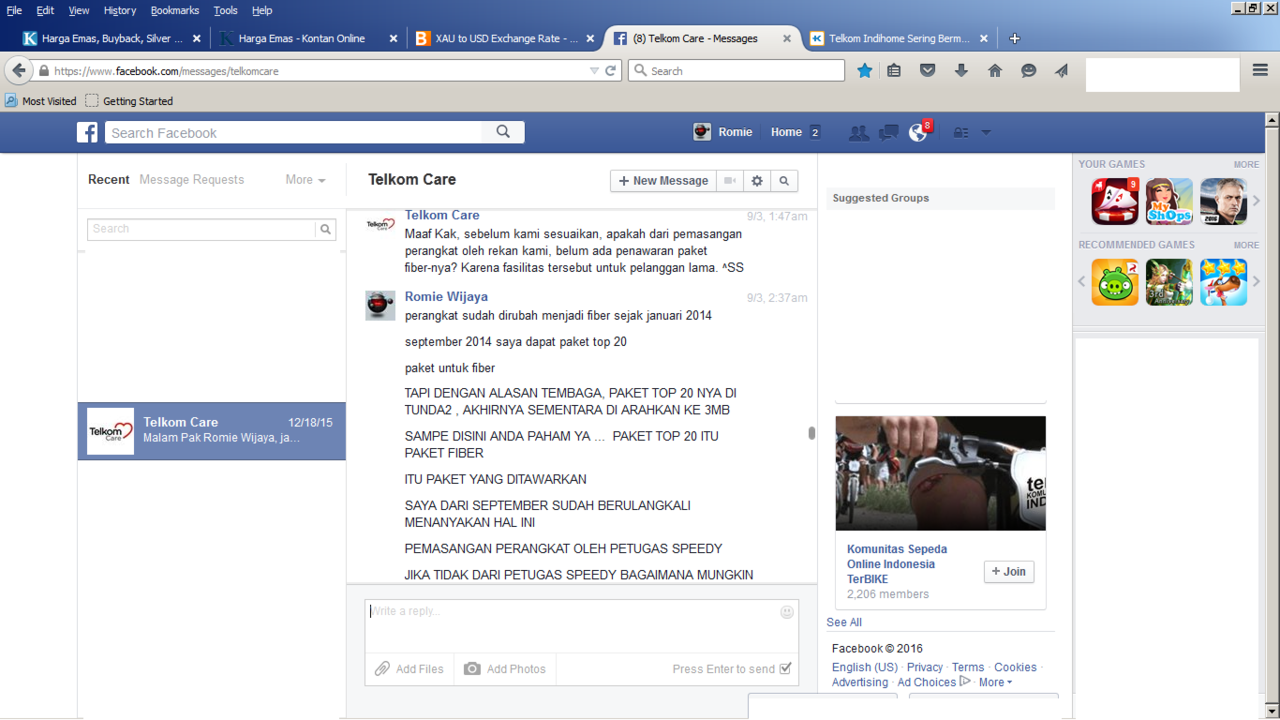The image size is (1280, 720).
Task: Open a new browser tab
Action: (x=1015, y=39)
